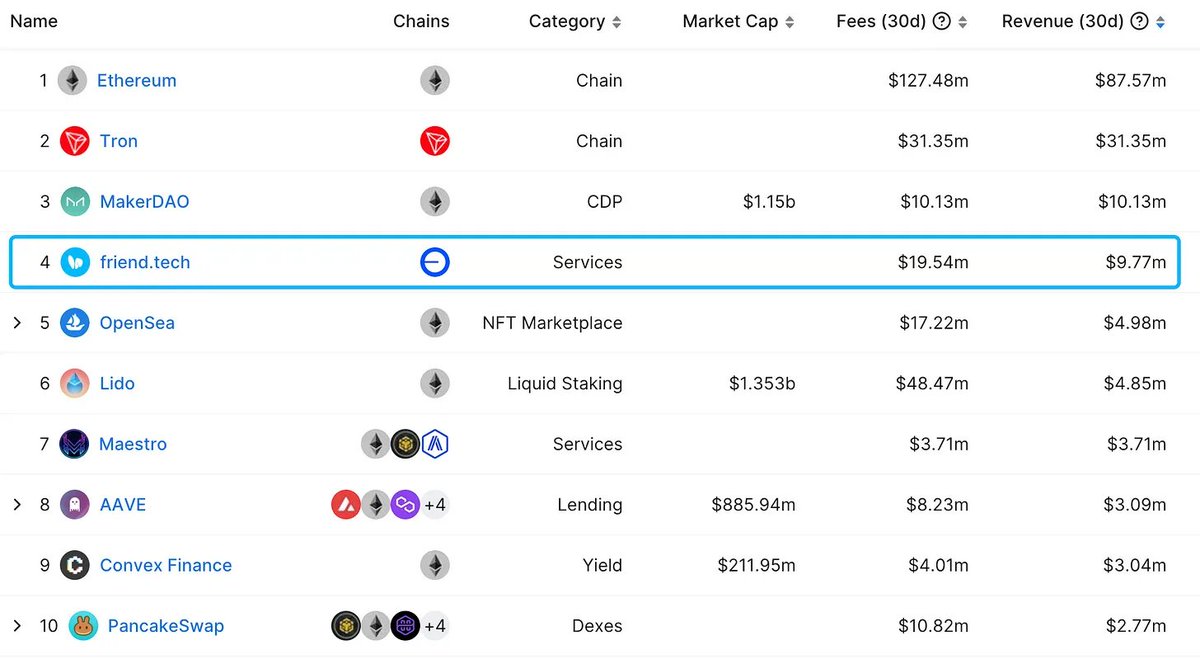
Task: Click the Arbitrum chain icon in Maestro row
Action: pos(435,444)
